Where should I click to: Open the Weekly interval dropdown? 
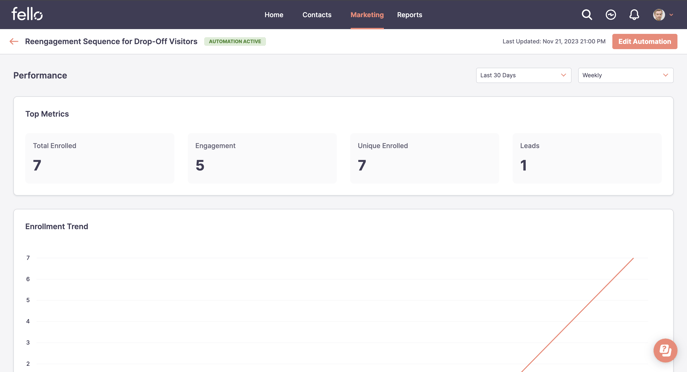[x=626, y=75]
